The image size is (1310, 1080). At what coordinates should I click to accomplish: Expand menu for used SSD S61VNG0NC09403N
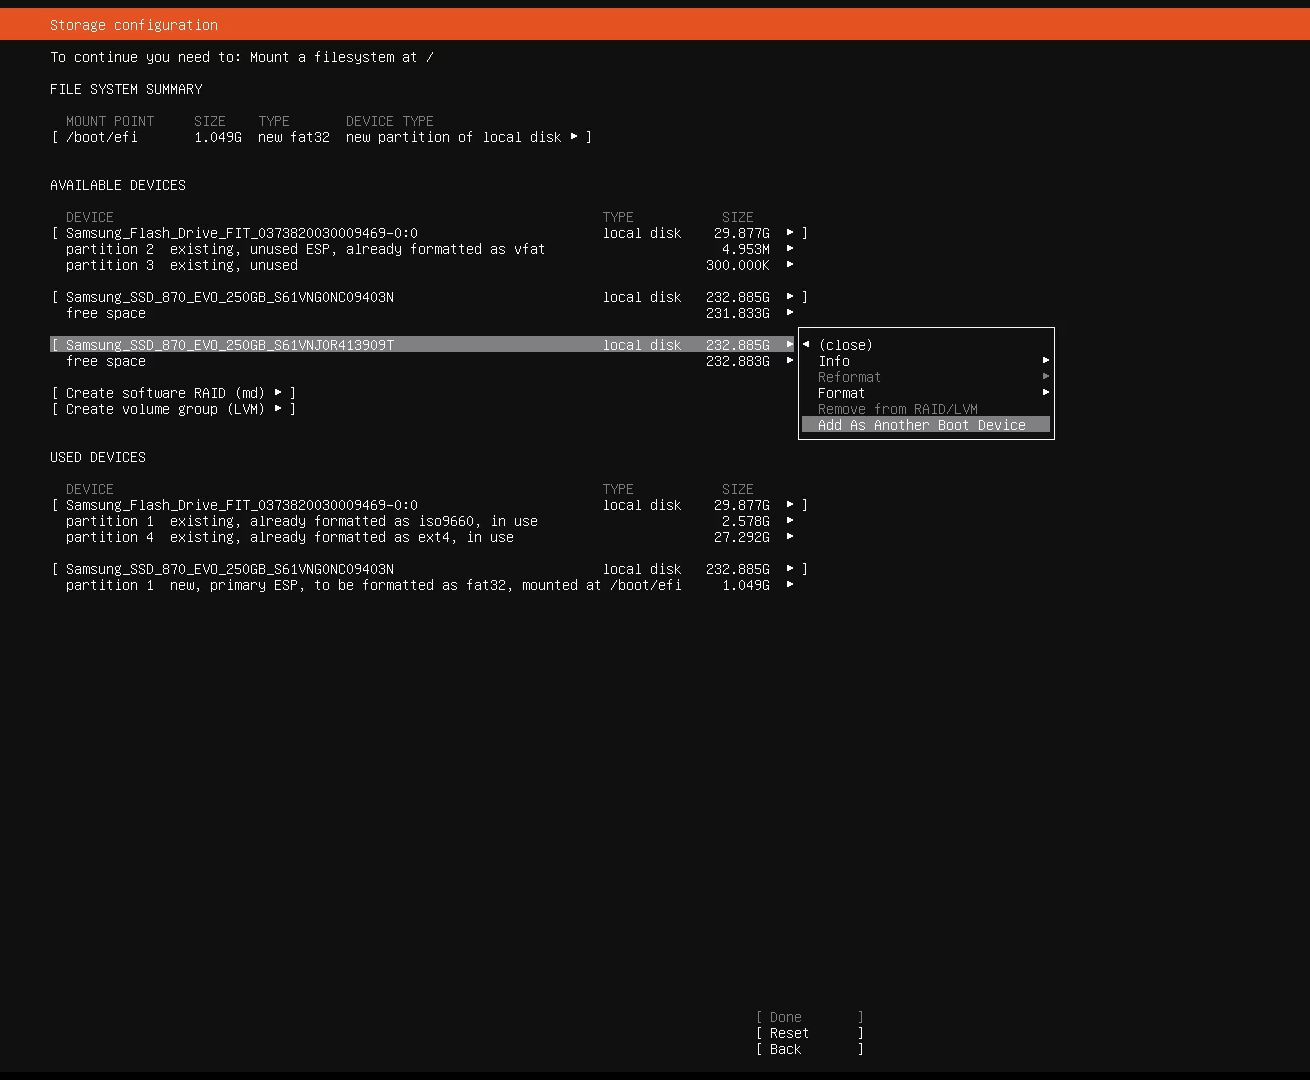[x=790, y=569]
